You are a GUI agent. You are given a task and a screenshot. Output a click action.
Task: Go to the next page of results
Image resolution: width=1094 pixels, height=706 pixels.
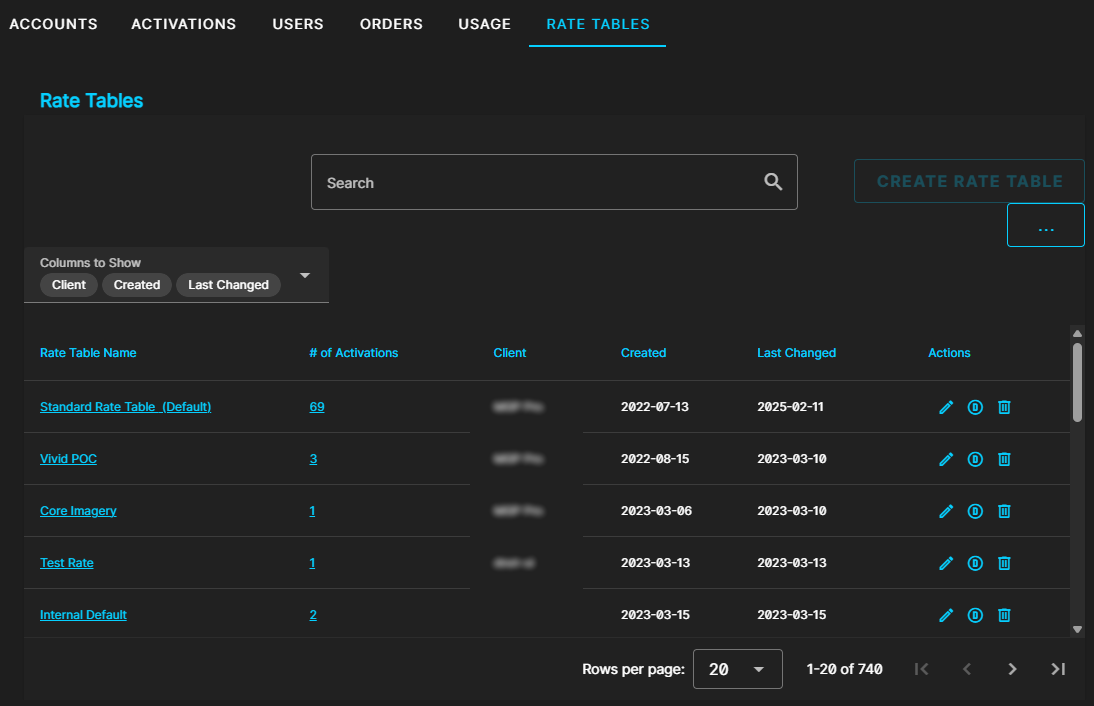[1012, 669]
